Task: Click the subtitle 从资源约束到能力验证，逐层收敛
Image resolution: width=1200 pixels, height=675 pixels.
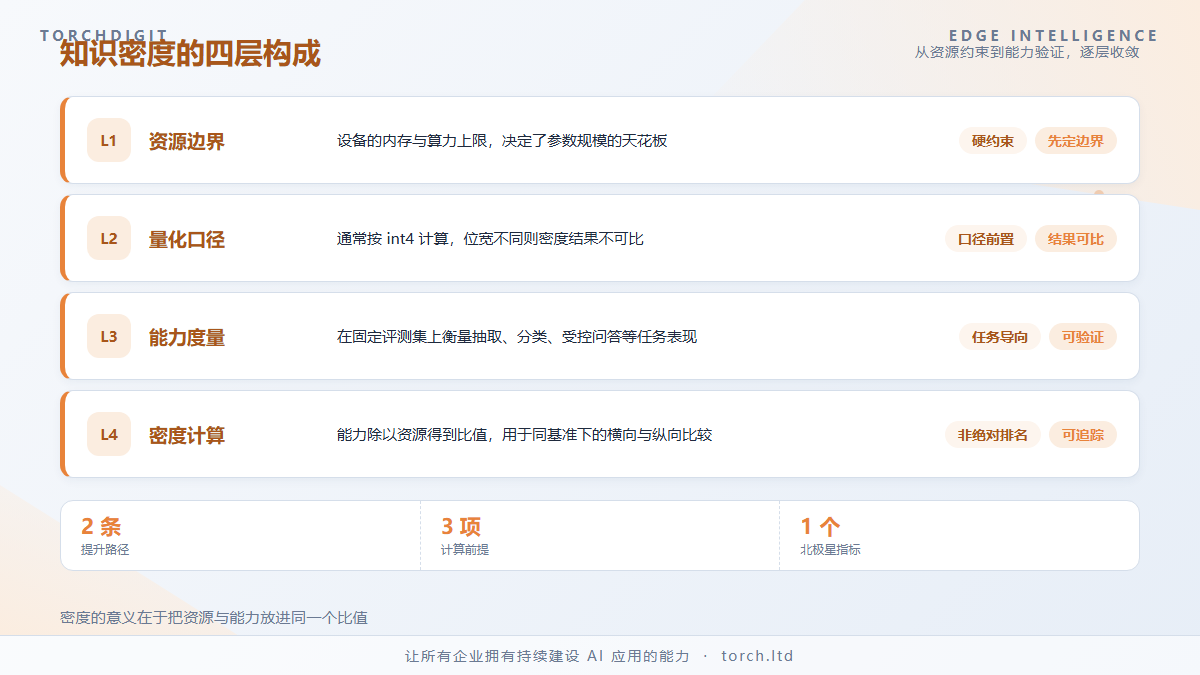Action: pos(1027,52)
